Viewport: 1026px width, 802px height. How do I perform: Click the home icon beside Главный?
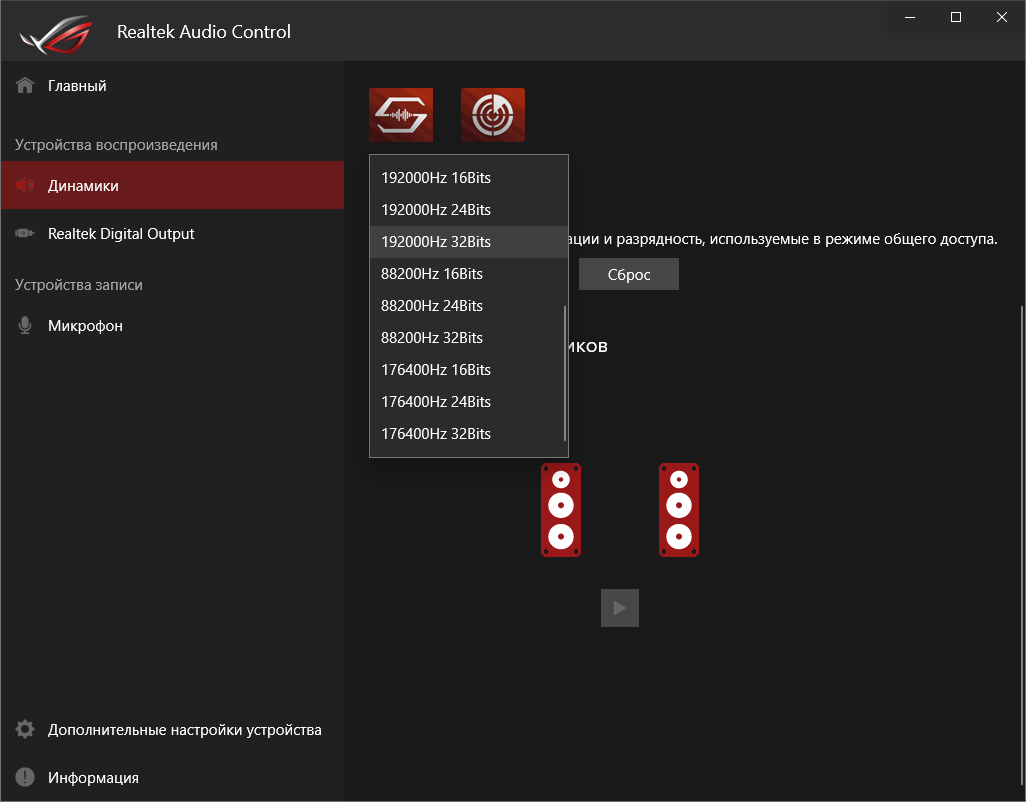pos(25,86)
